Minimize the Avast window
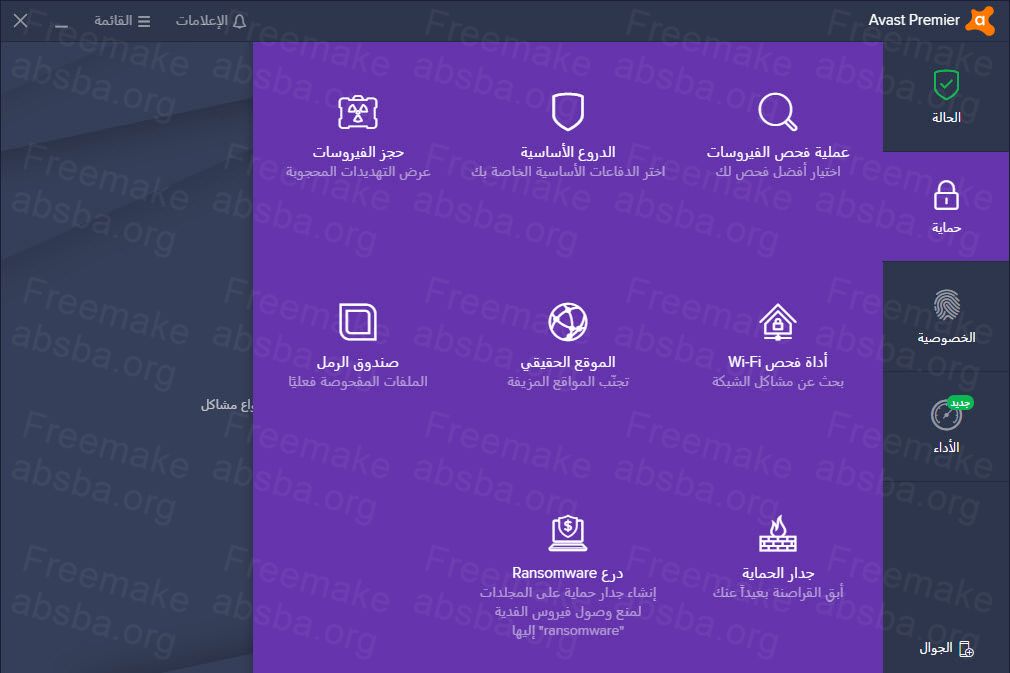 click(x=61, y=26)
